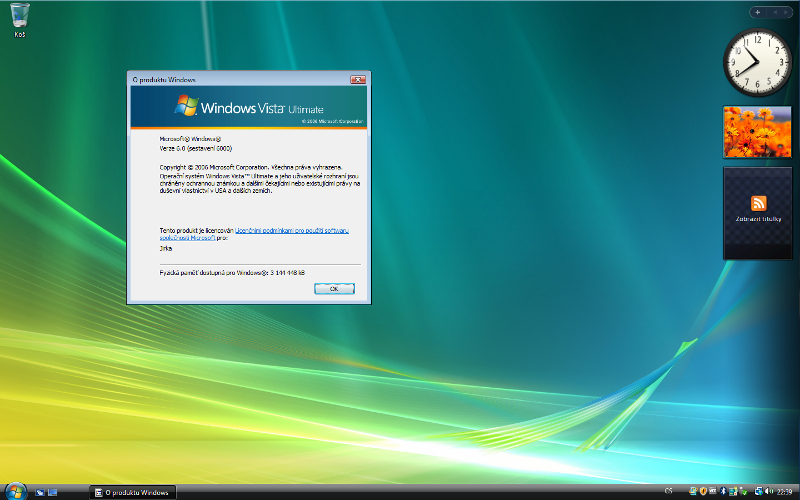Screen dimensions: 800x500
Task: Click the 22:39 taskbar clock
Action: [x=785, y=492]
